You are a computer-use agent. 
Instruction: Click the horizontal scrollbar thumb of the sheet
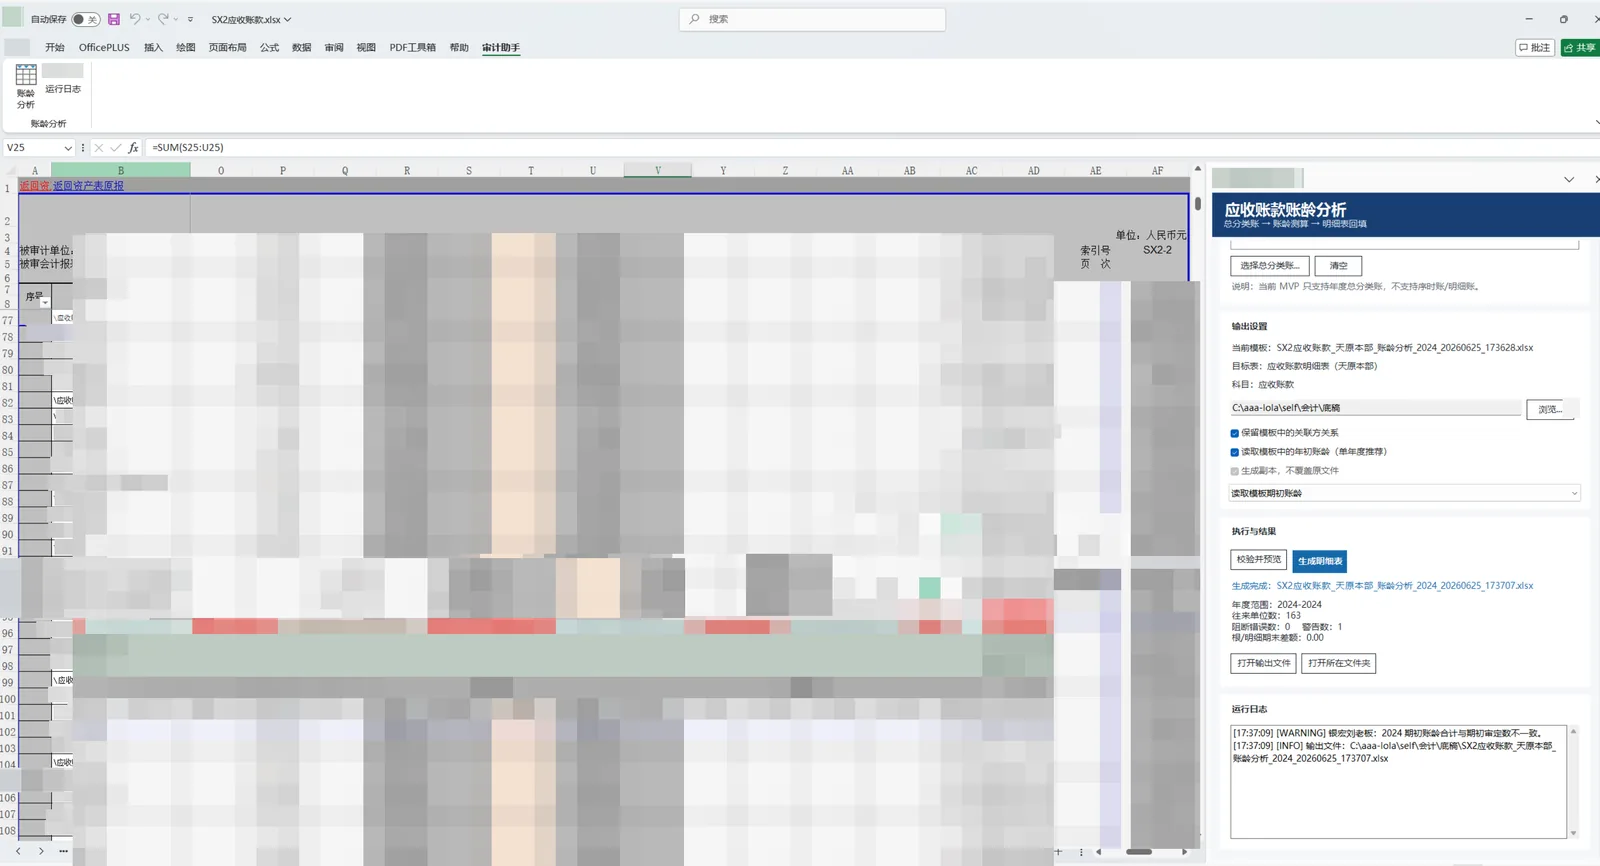(x=1139, y=852)
